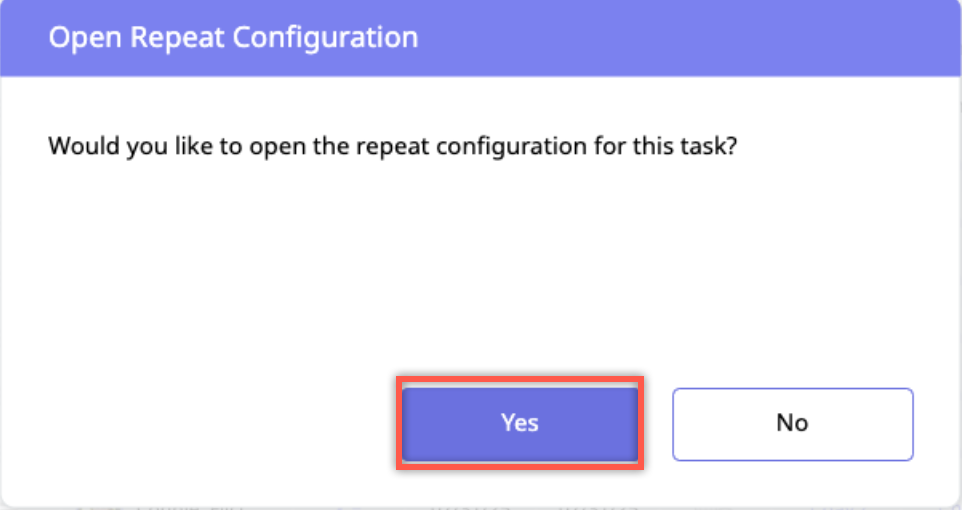Viewport: 962px width, 510px height.
Task: Hit the filled purple Yes button
Action: [x=520, y=423]
